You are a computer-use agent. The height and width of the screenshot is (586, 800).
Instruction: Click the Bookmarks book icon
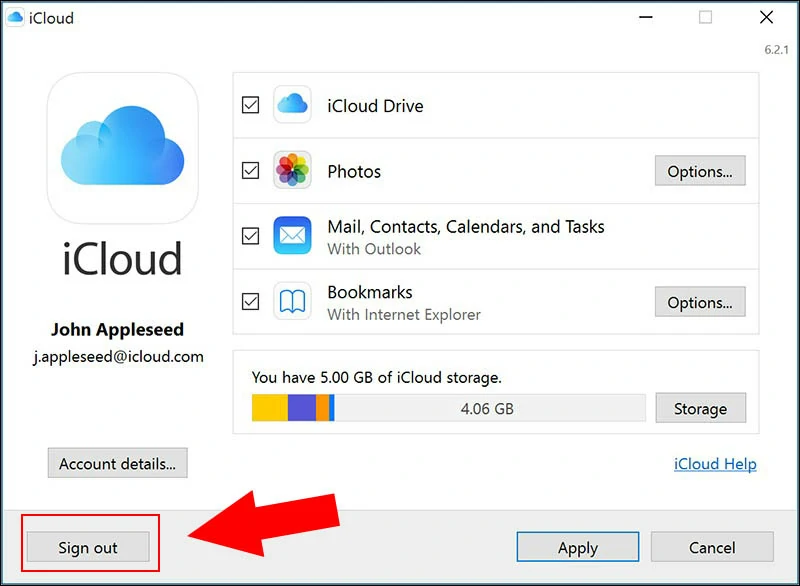[292, 301]
